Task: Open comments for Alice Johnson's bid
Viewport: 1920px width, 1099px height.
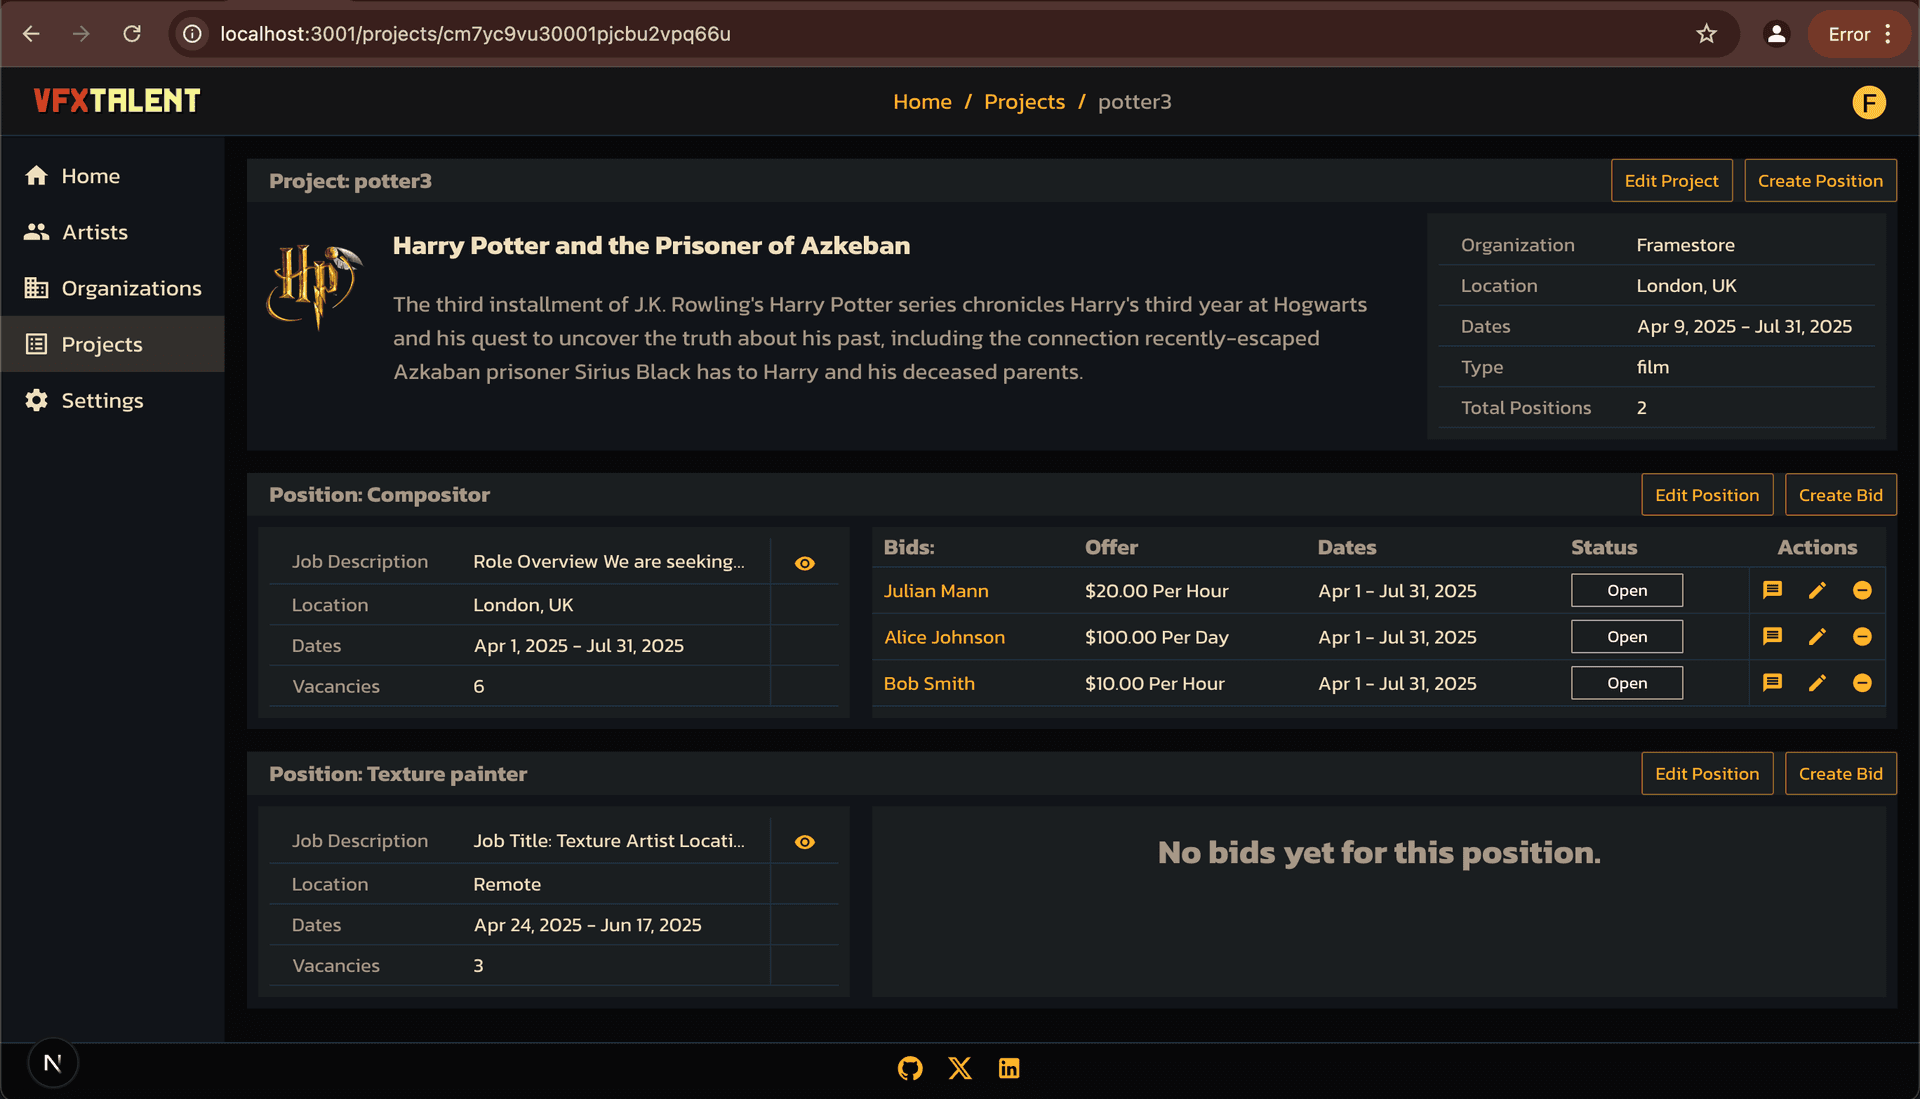Action: pos(1772,636)
